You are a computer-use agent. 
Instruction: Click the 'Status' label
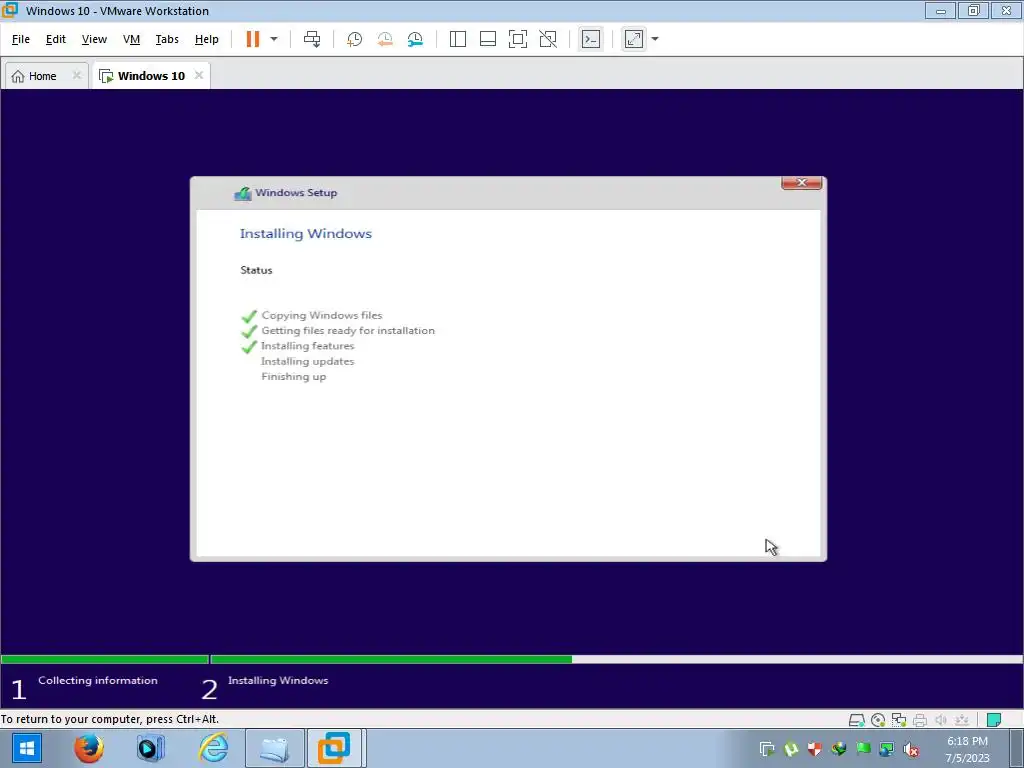pyautogui.click(x=256, y=270)
